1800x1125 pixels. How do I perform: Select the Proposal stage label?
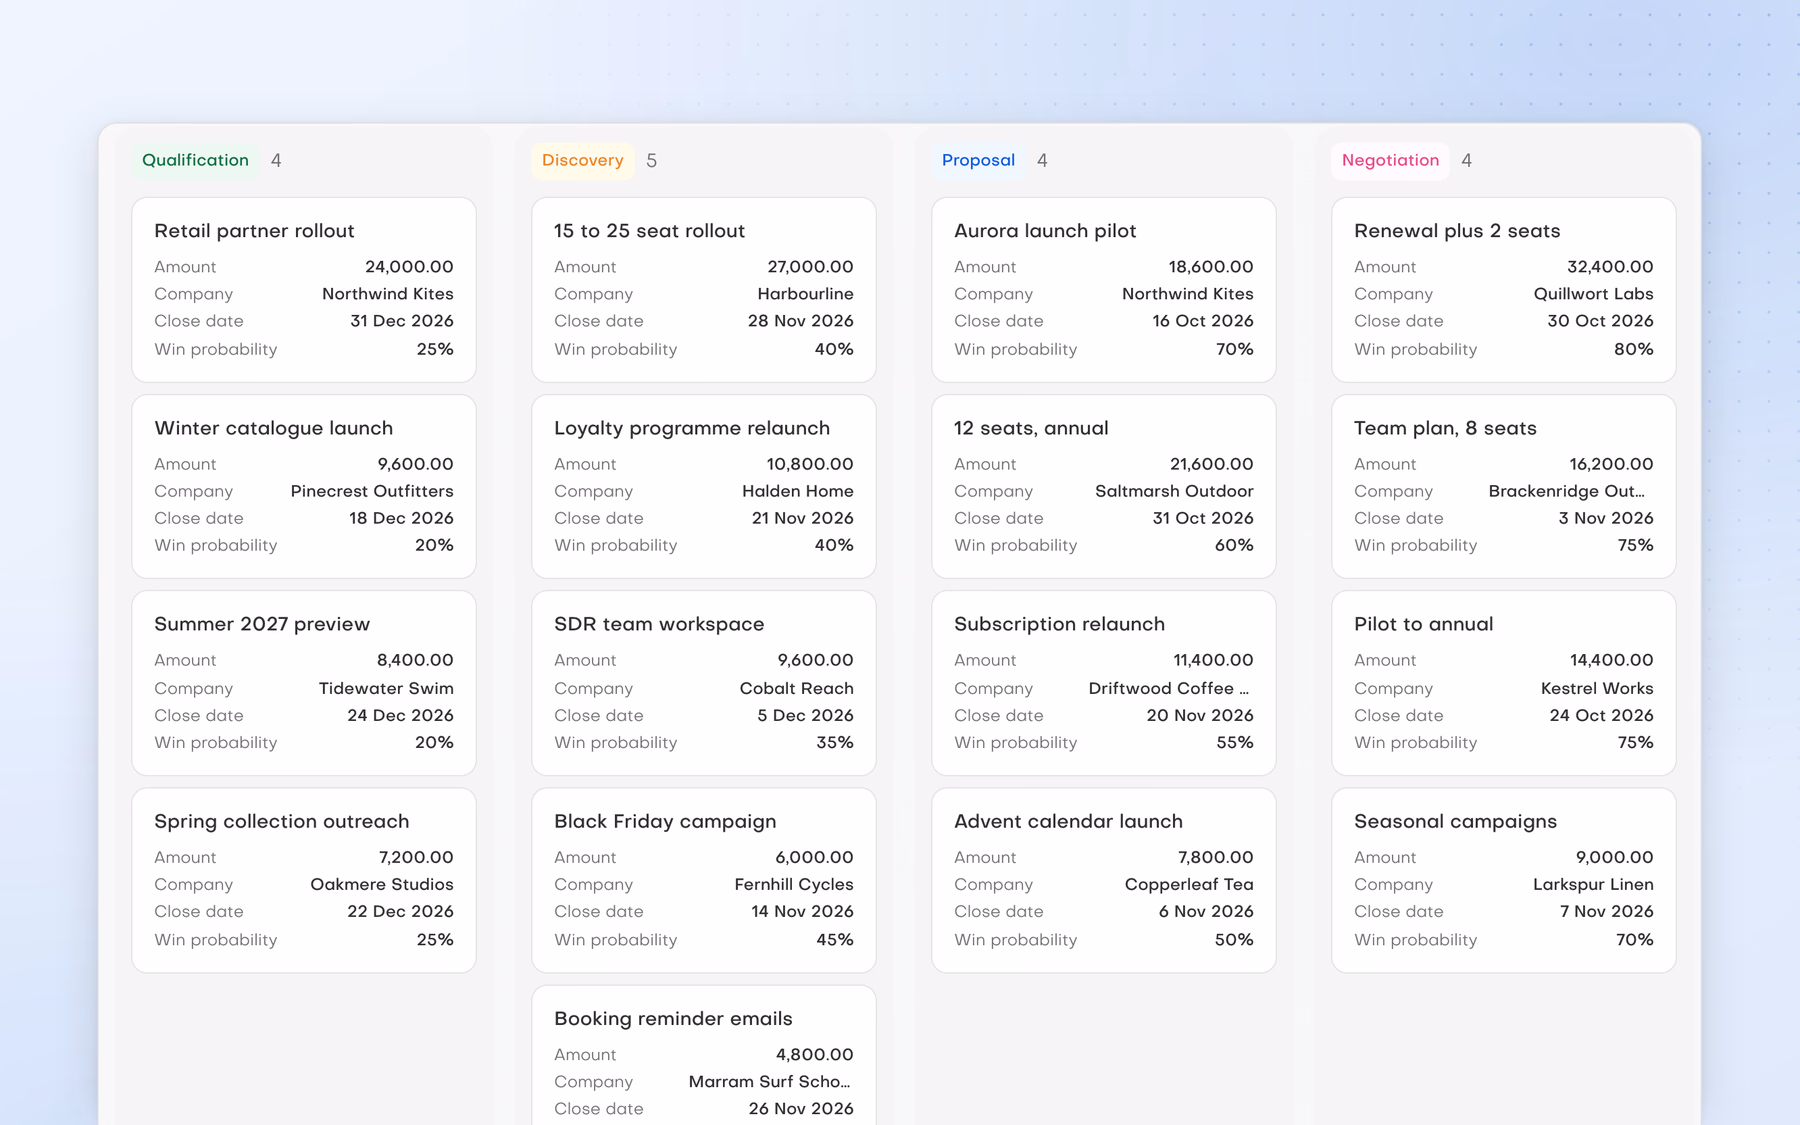[978, 160]
